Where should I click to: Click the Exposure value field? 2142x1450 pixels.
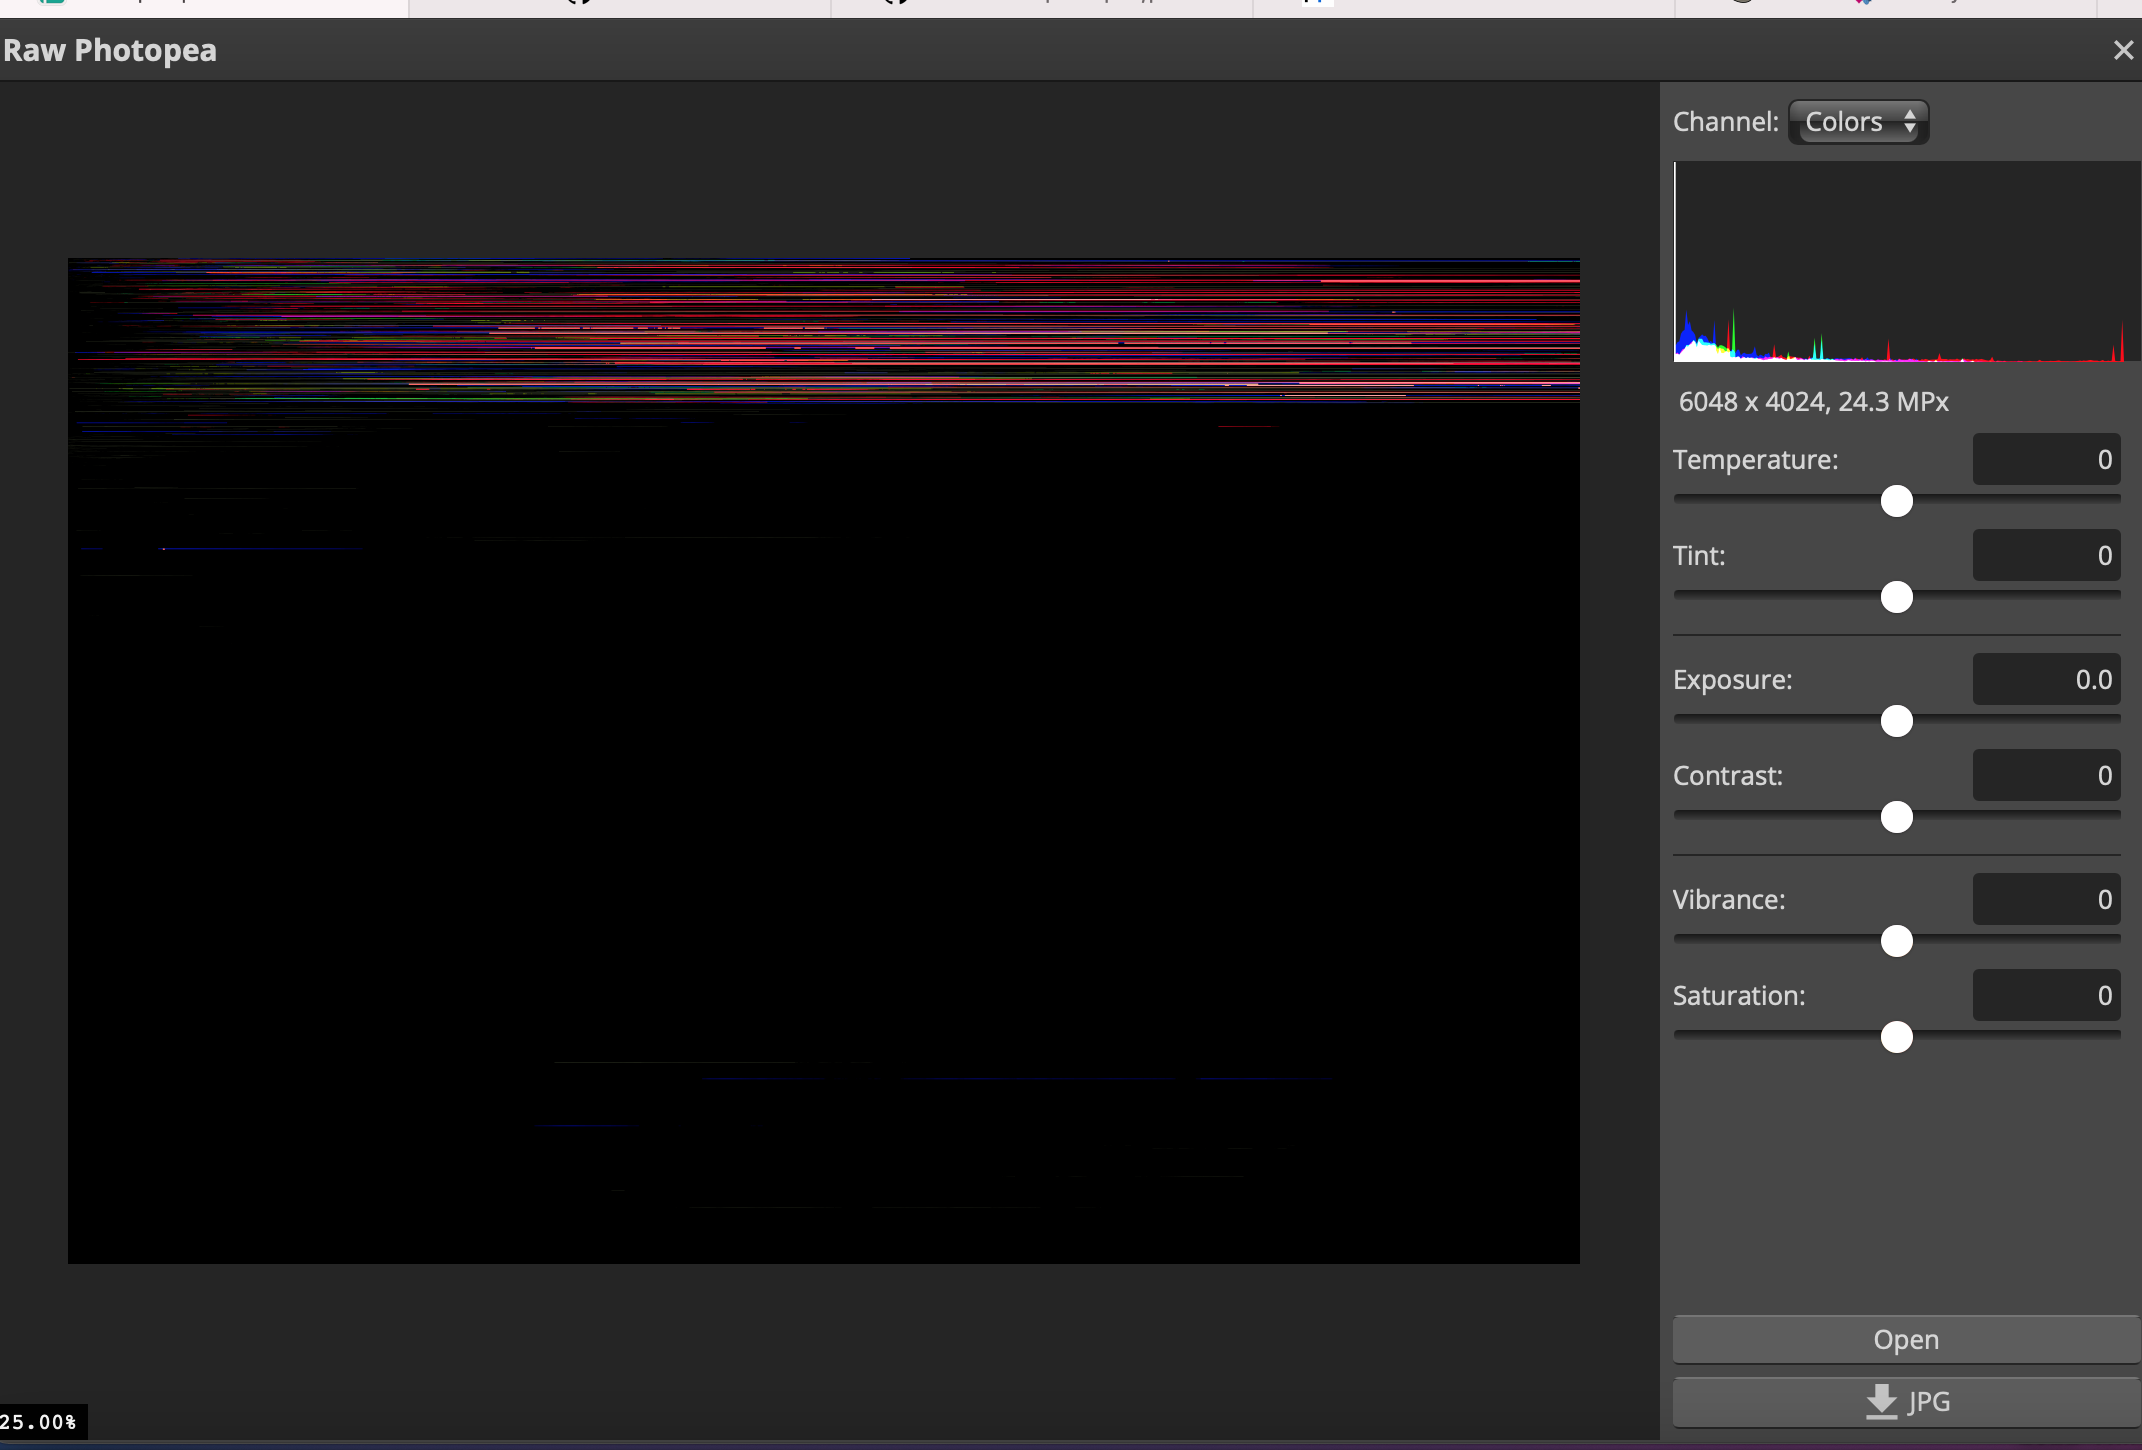click(2046, 679)
